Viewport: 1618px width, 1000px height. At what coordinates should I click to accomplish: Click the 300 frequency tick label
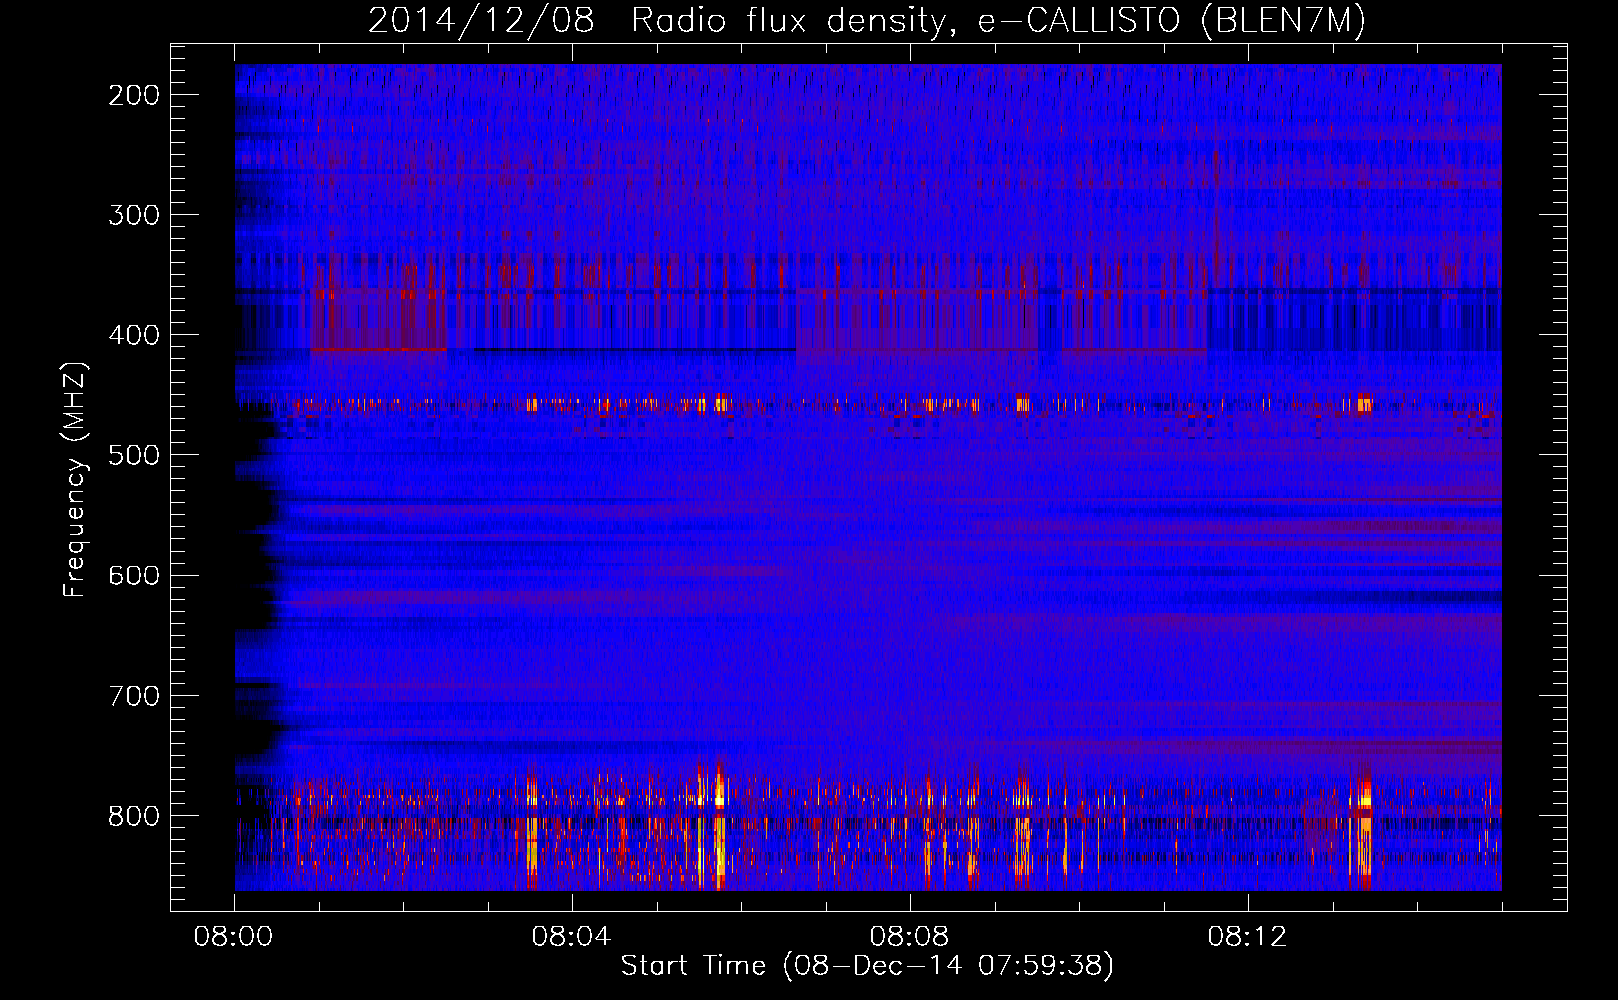(x=134, y=215)
